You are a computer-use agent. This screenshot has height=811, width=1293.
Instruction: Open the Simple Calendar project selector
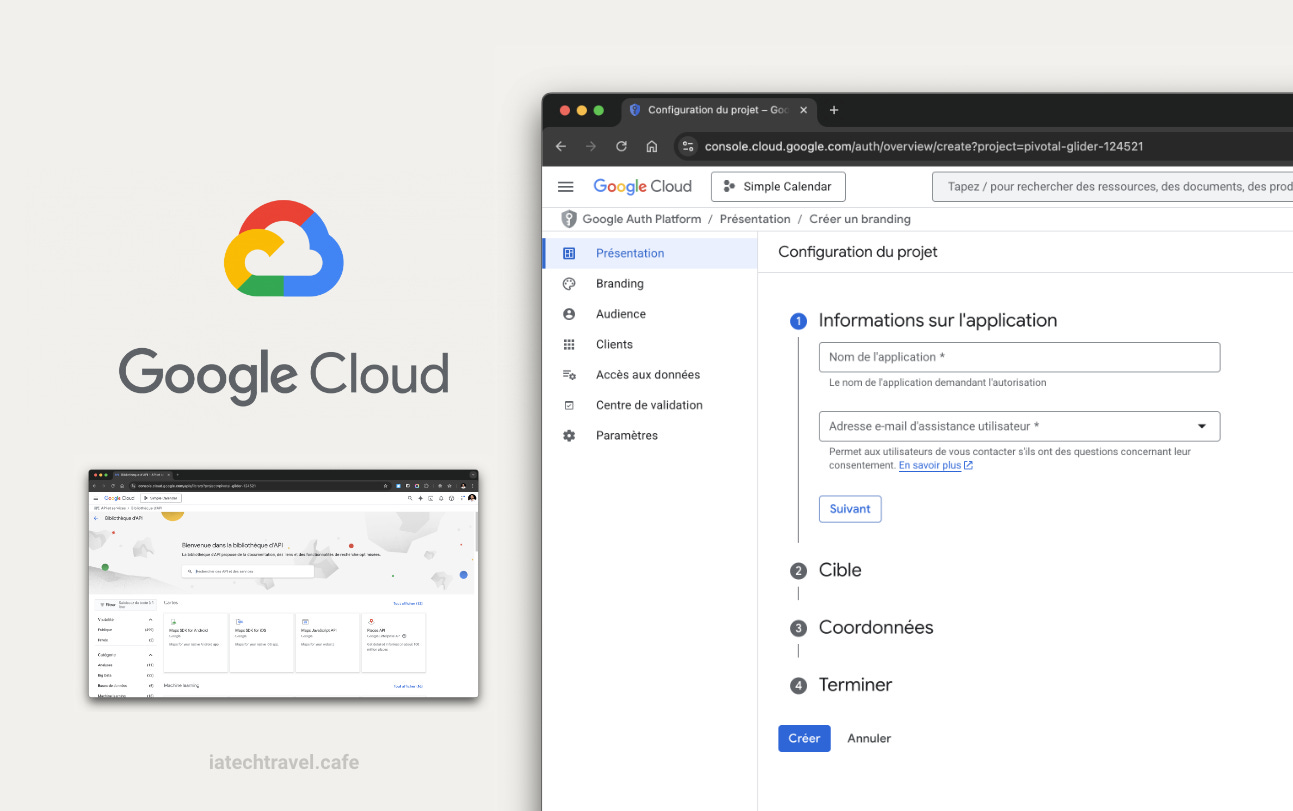coord(778,187)
